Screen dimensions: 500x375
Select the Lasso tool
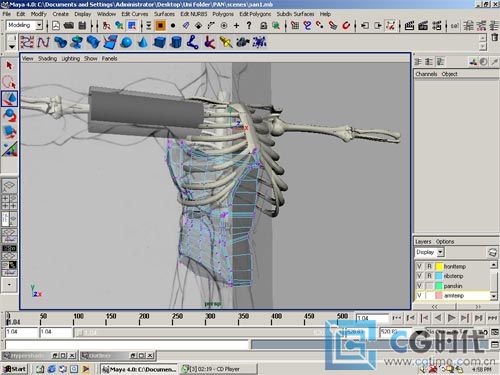coord(9,82)
